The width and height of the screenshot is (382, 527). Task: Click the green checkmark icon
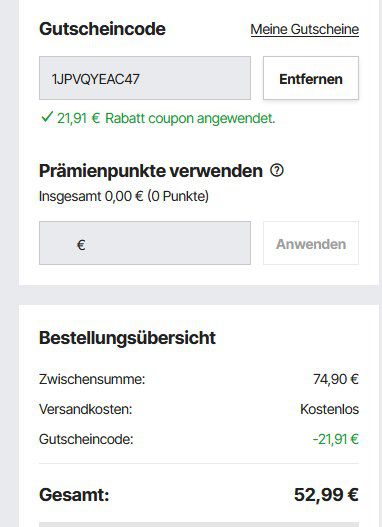[x=46, y=117]
